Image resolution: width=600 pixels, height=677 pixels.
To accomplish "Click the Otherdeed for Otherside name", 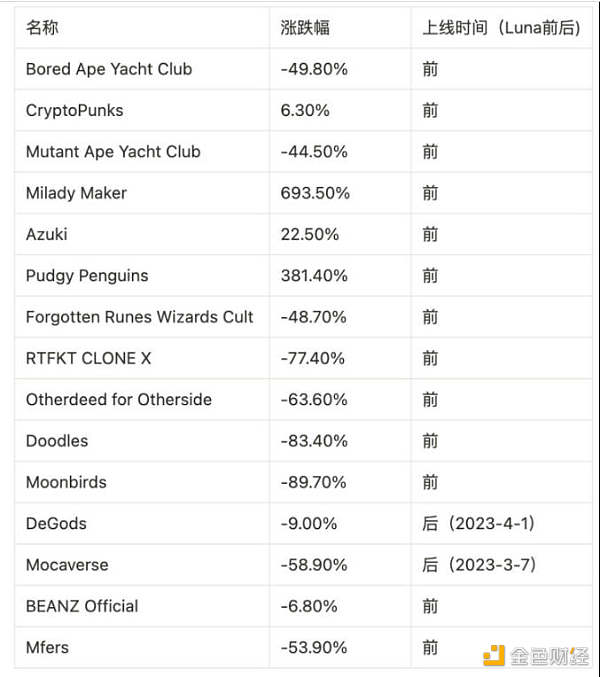I will coord(119,399).
